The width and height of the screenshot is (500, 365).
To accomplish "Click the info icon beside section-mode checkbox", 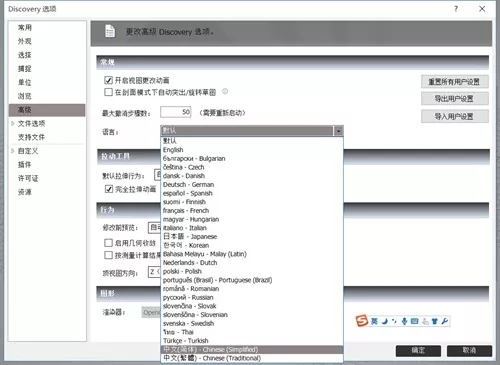I will (225, 91).
